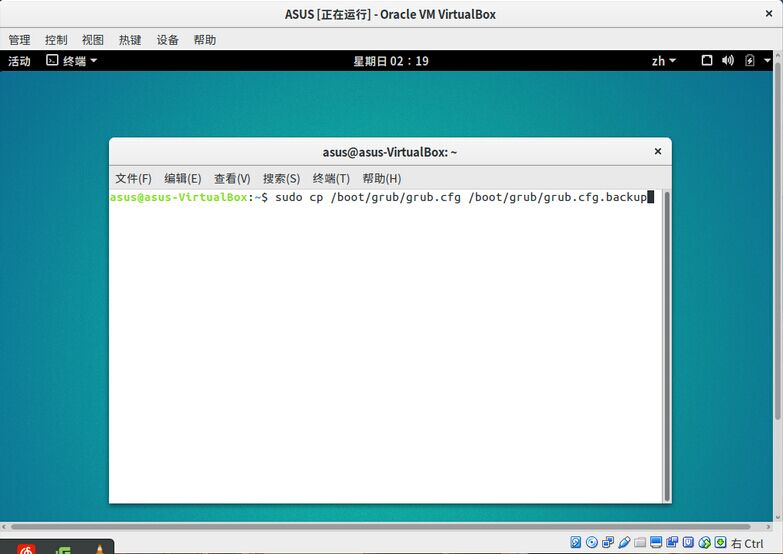783x554 pixels.
Task: Open the terminal 搜索(S) menu
Action: [282, 178]
